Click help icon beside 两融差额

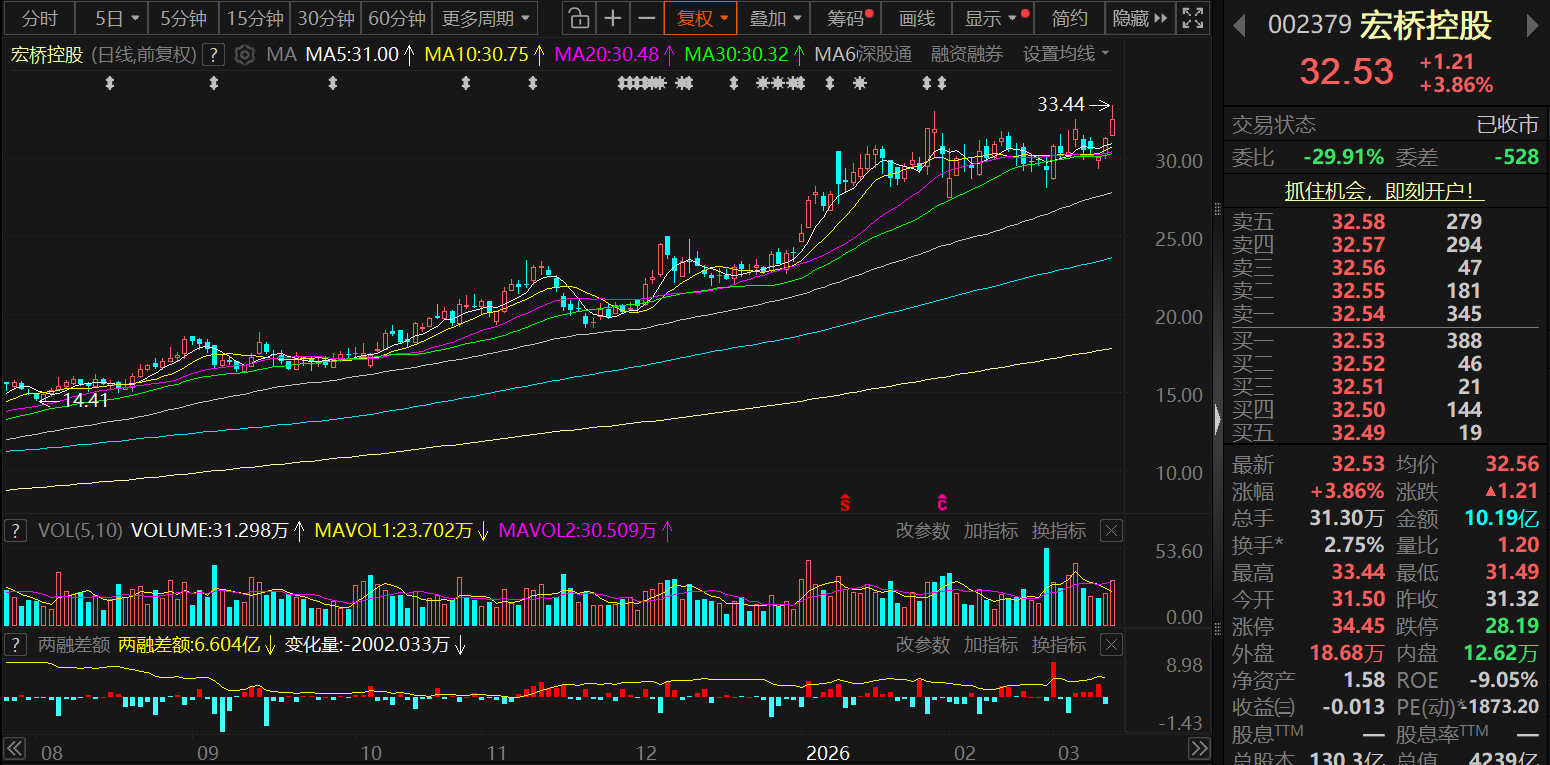(x=15, y=645)
